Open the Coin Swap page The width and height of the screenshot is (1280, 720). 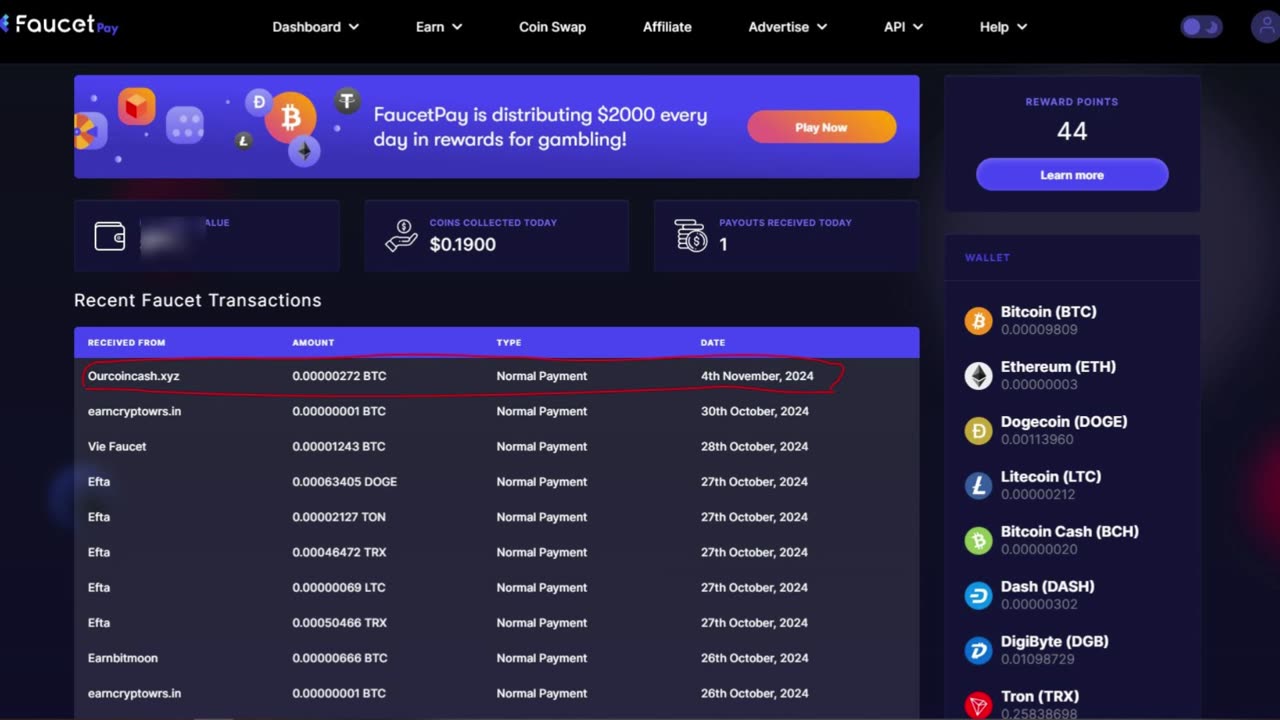pos(552,27)
